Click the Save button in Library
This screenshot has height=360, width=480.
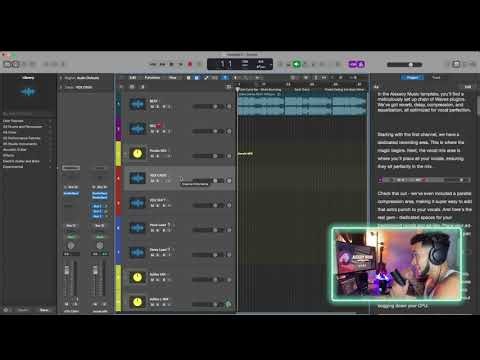(x=44, y=310)
